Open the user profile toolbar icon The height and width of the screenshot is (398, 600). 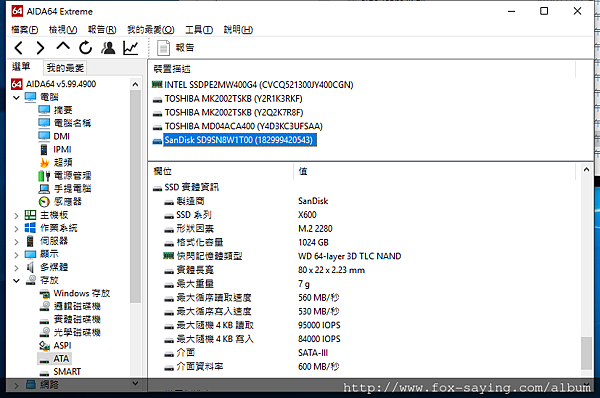click(108, 48)
